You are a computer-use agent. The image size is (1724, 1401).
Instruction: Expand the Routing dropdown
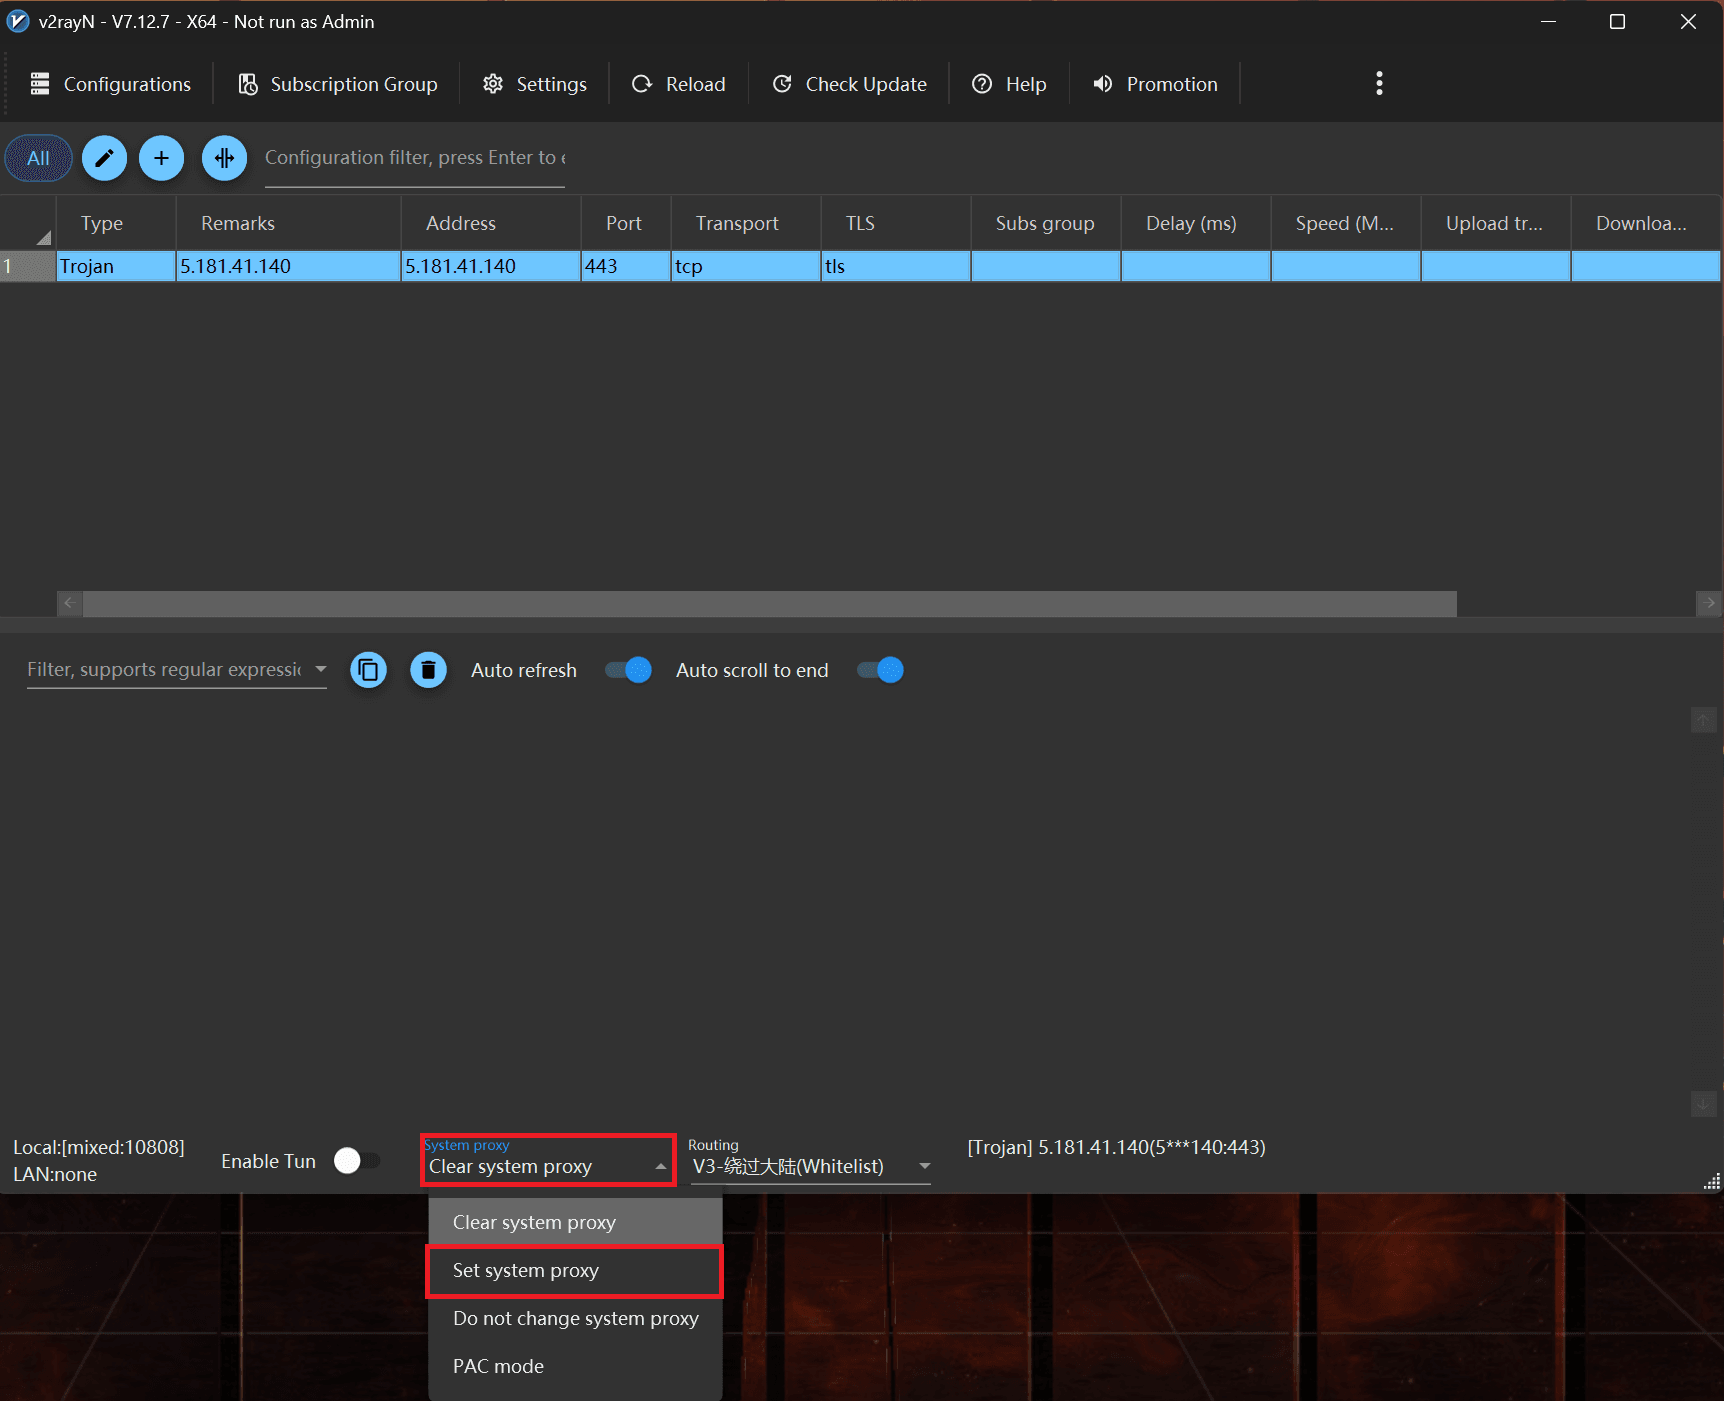924,1166
